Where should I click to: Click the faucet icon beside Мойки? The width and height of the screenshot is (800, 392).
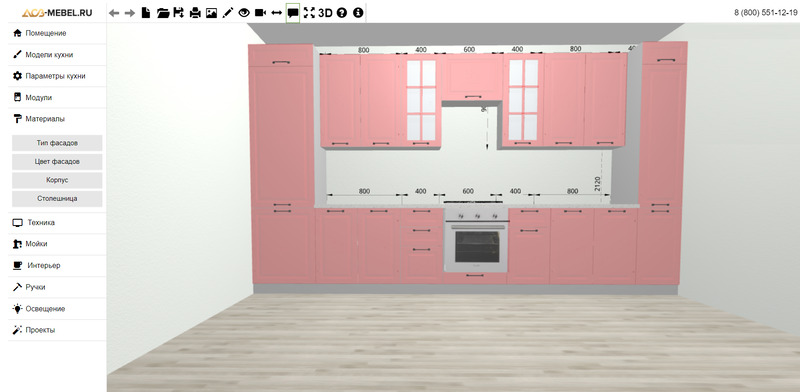[17, 244]
